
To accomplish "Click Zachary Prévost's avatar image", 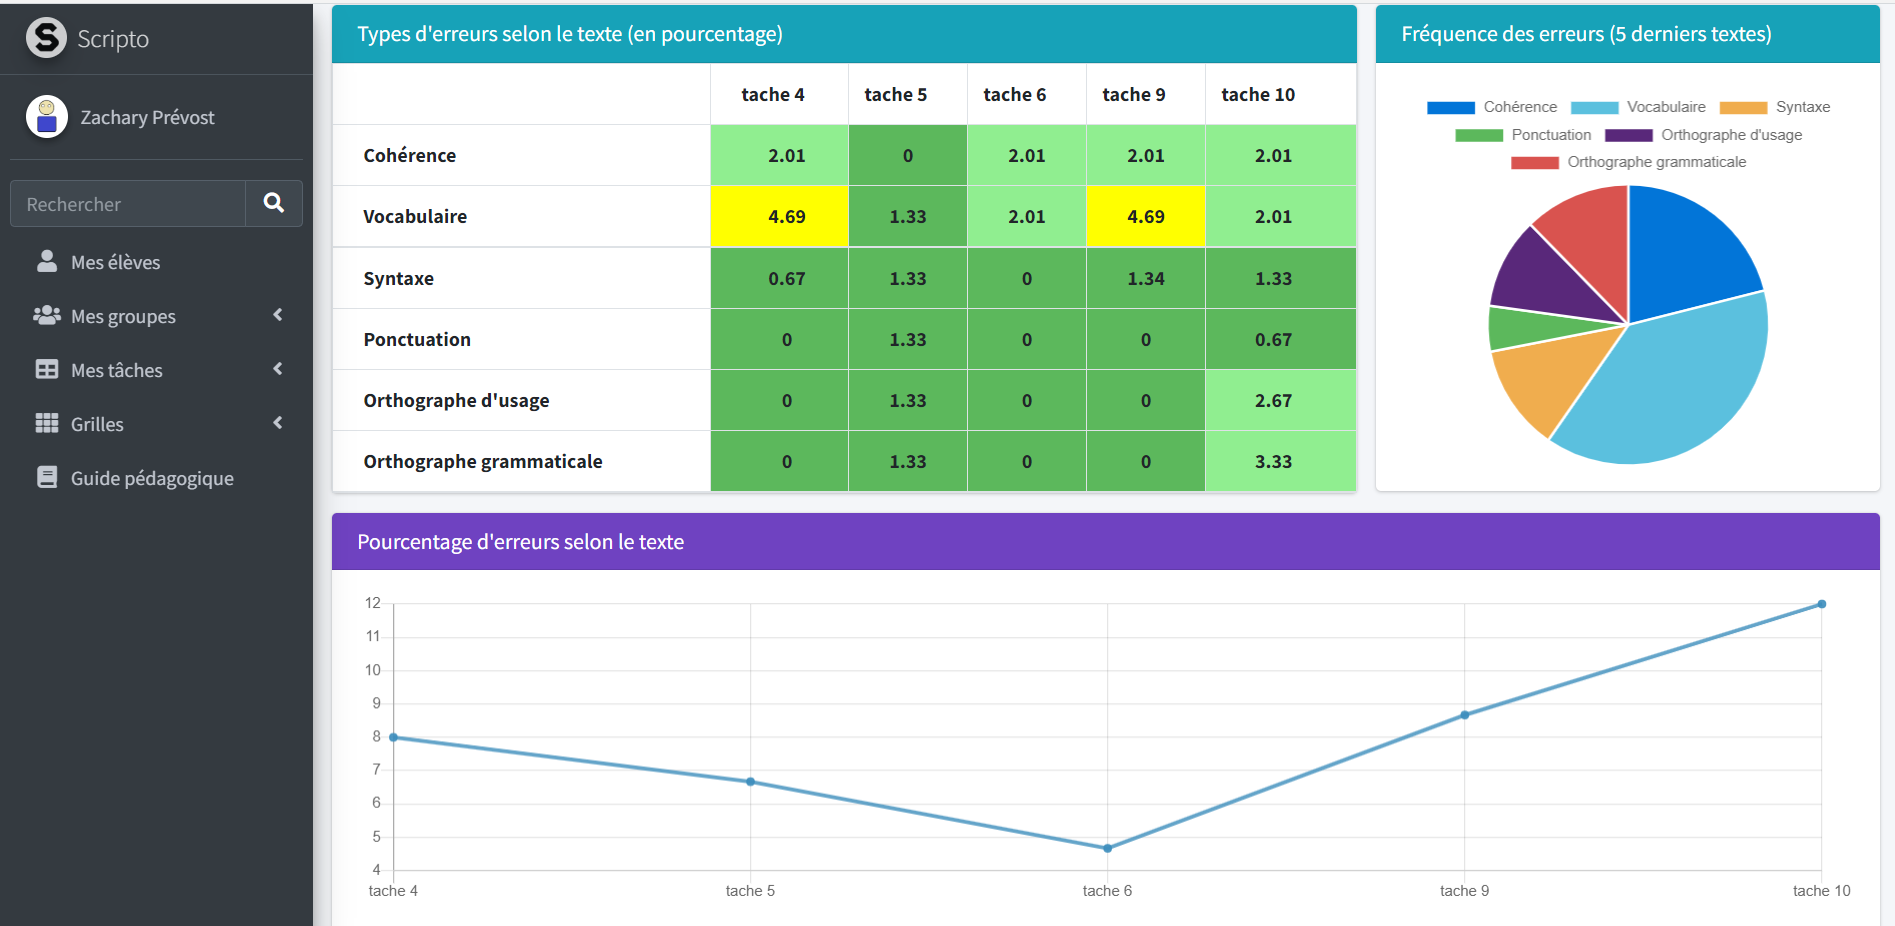I will [x=46, y=117].
